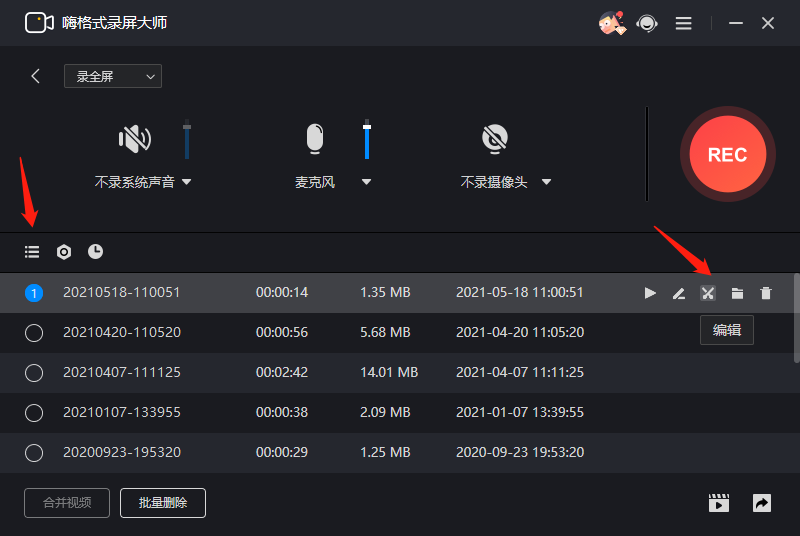
Task: Open the scheduled recording clock icon
Action: [x=95, y=251]
